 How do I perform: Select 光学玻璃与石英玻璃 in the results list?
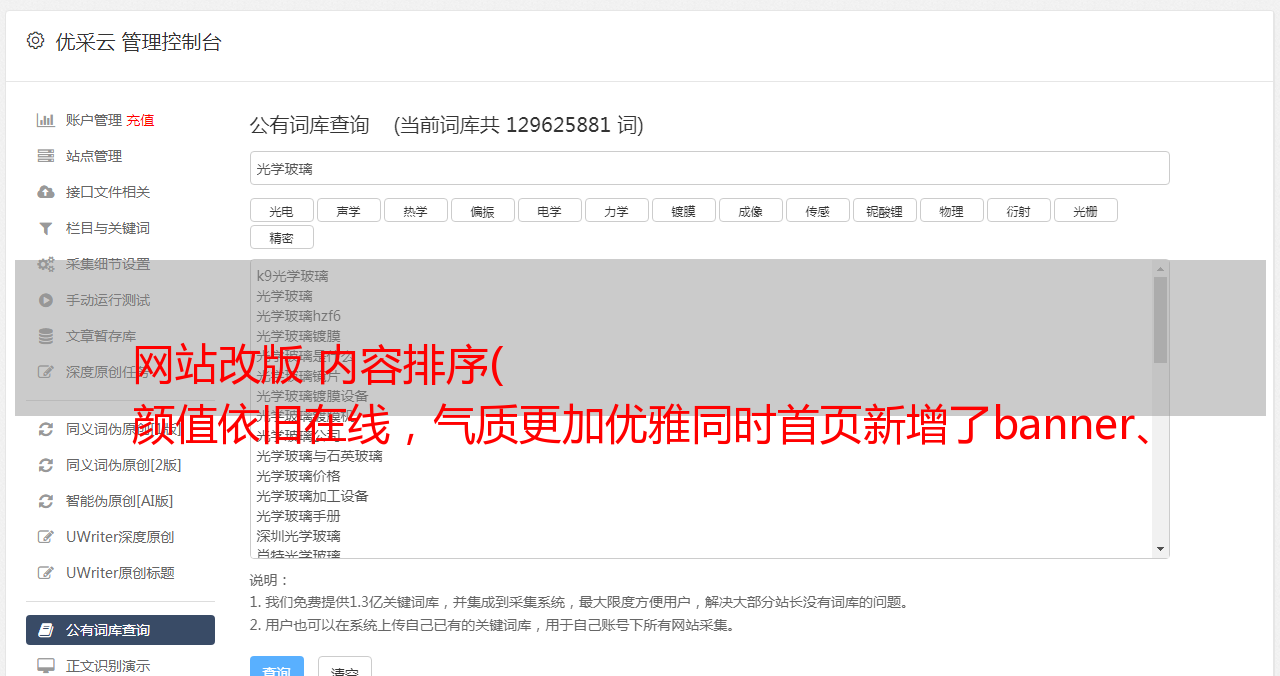click(319, 456)
